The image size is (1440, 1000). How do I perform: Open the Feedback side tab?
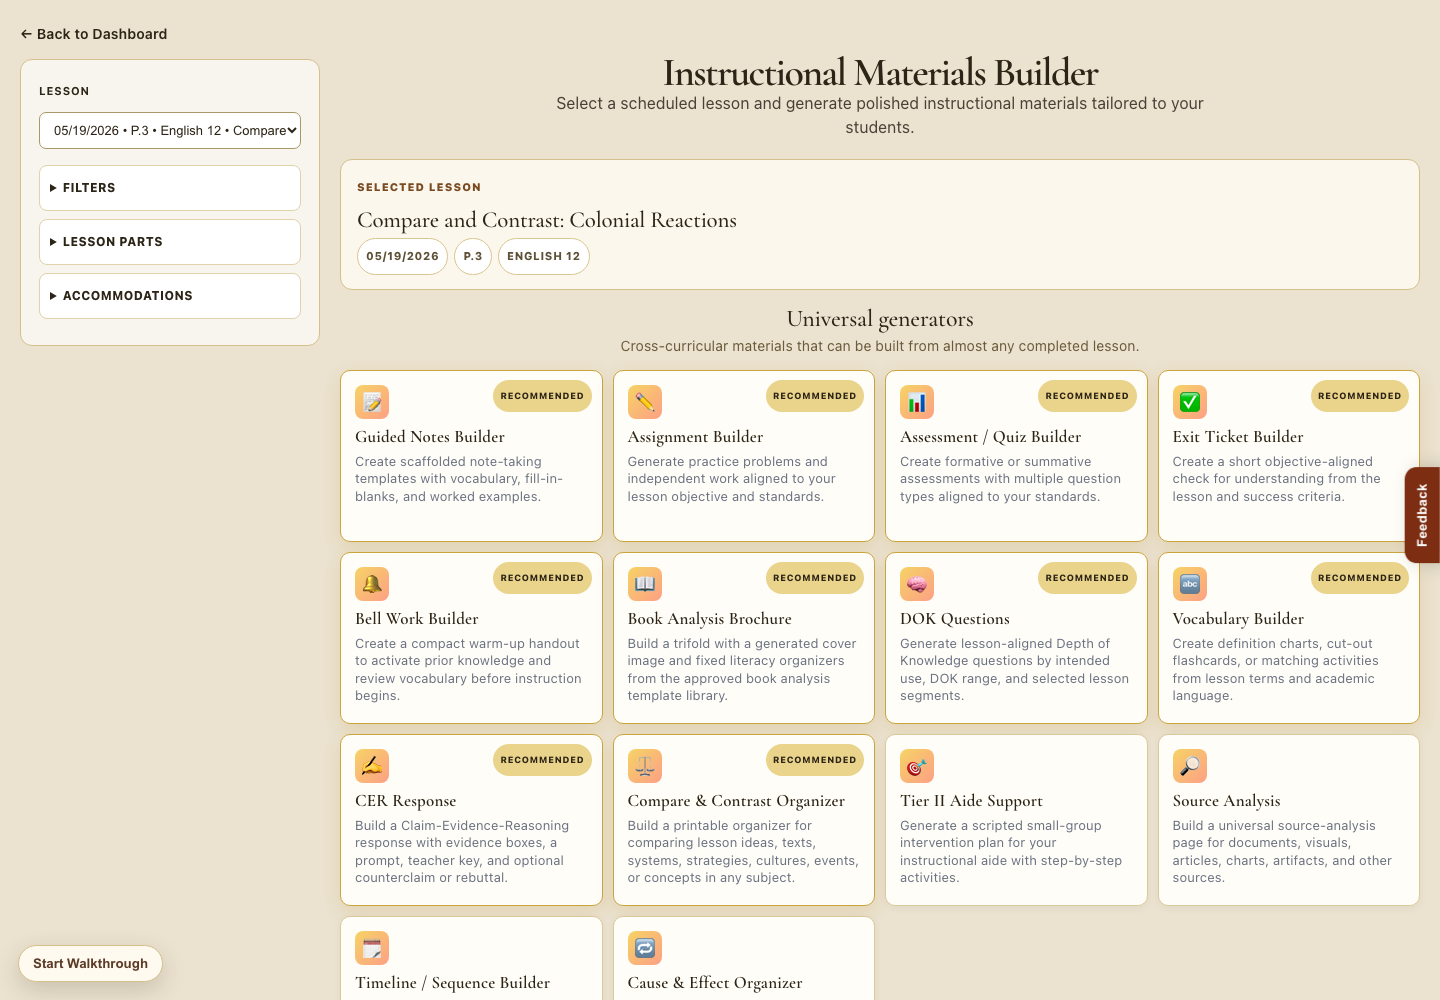coord(1422,515)
